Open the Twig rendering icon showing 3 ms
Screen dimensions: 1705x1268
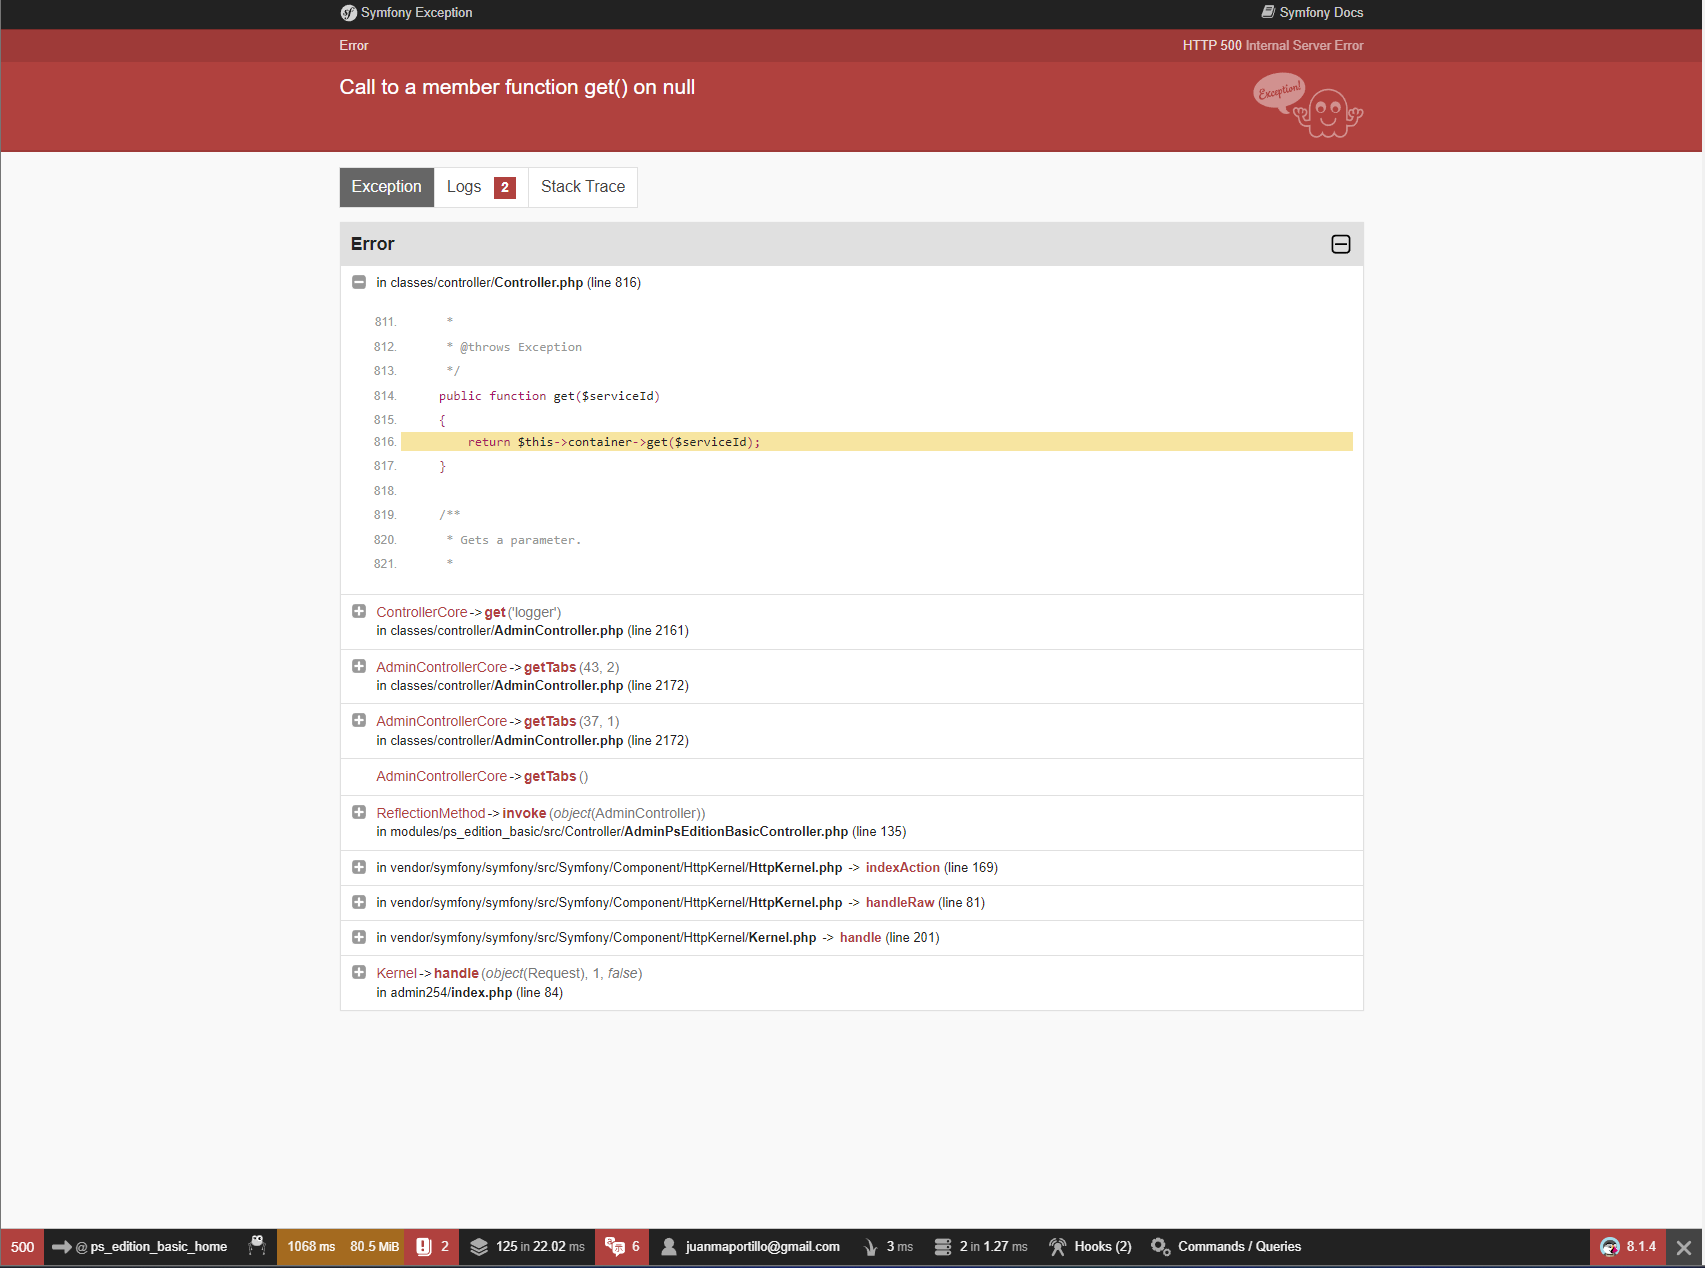click(x=871, y=1247)
